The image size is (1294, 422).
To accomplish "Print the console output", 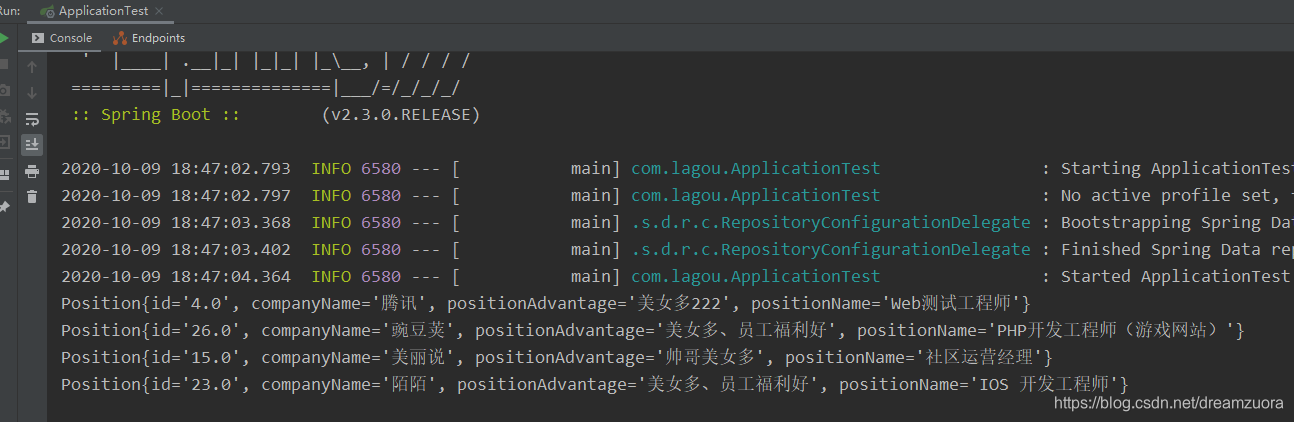I will (32, 171).
